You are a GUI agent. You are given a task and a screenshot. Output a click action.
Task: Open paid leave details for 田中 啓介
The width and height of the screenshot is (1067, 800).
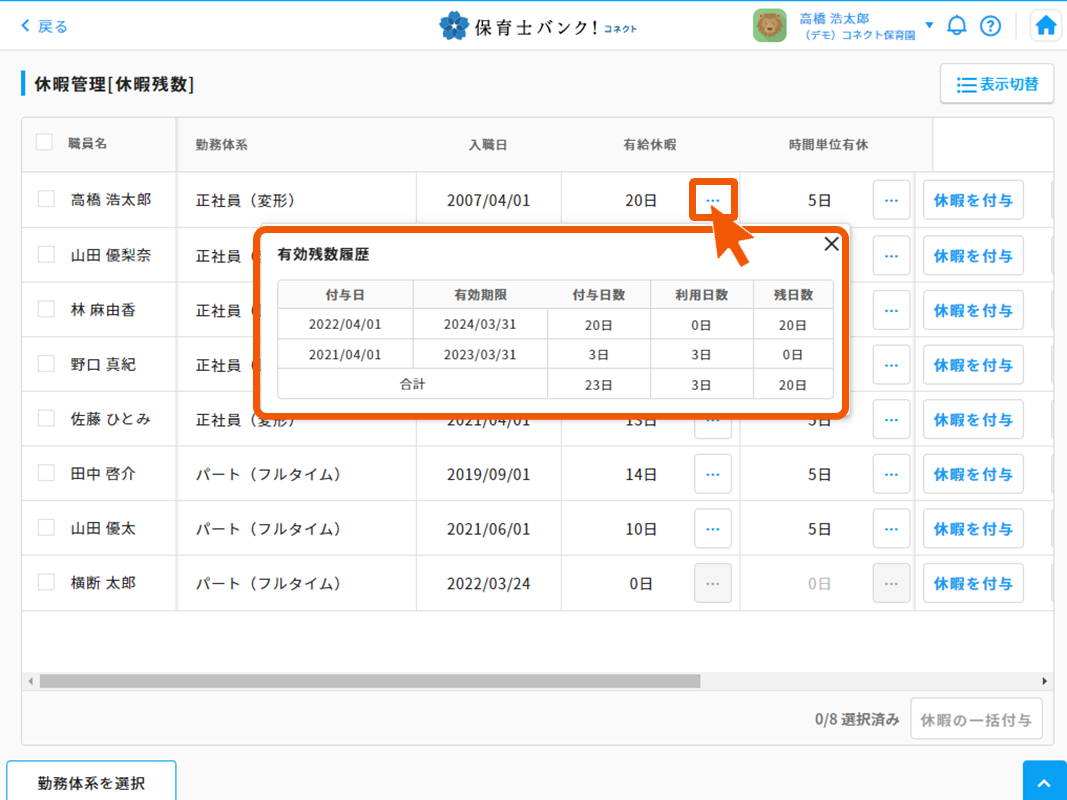coord(713,474)
